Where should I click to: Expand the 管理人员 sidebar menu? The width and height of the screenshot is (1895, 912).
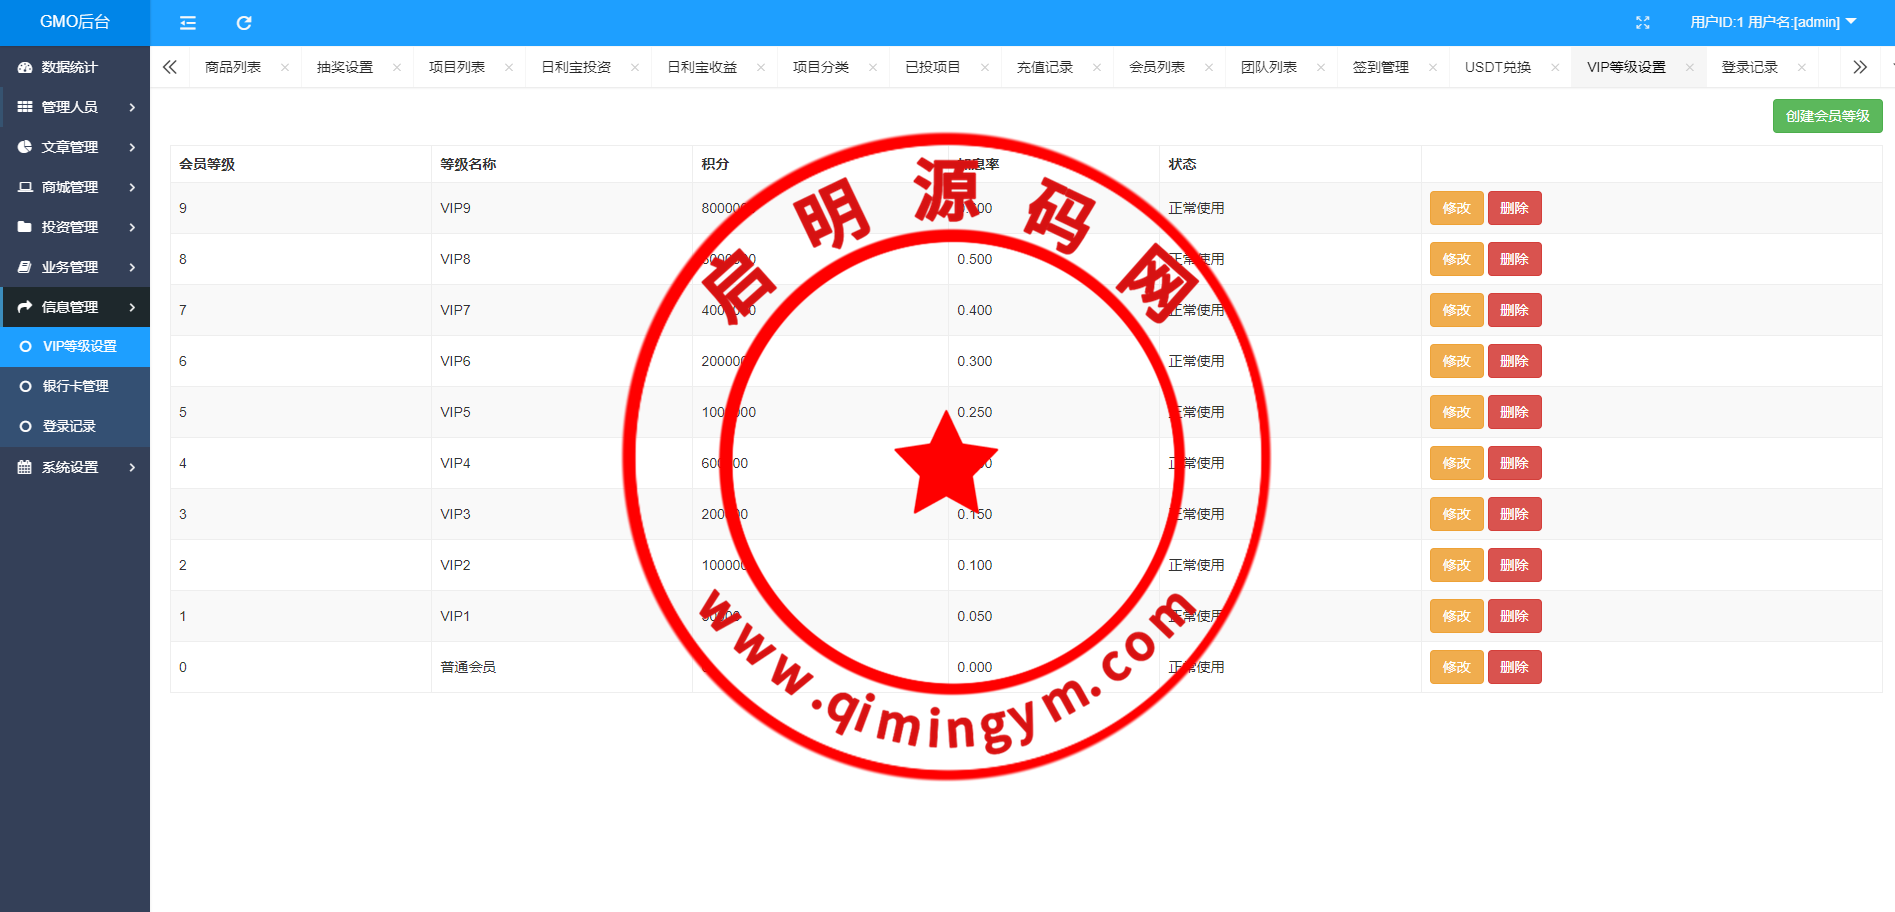coord(75,107)
